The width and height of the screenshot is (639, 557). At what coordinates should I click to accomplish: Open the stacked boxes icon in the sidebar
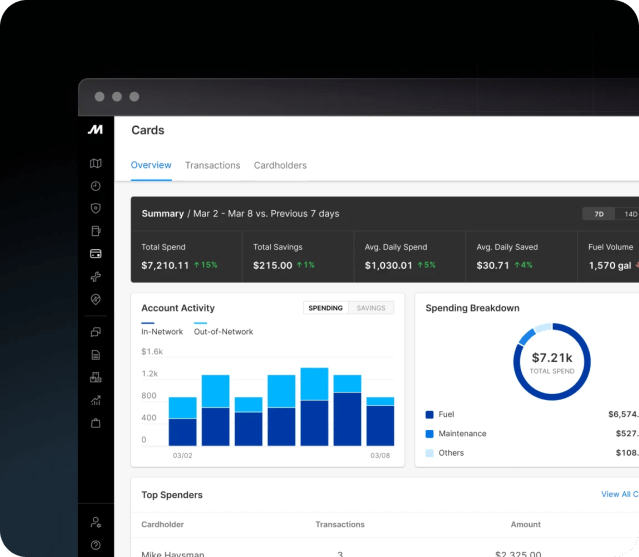[x=96, y=377]
